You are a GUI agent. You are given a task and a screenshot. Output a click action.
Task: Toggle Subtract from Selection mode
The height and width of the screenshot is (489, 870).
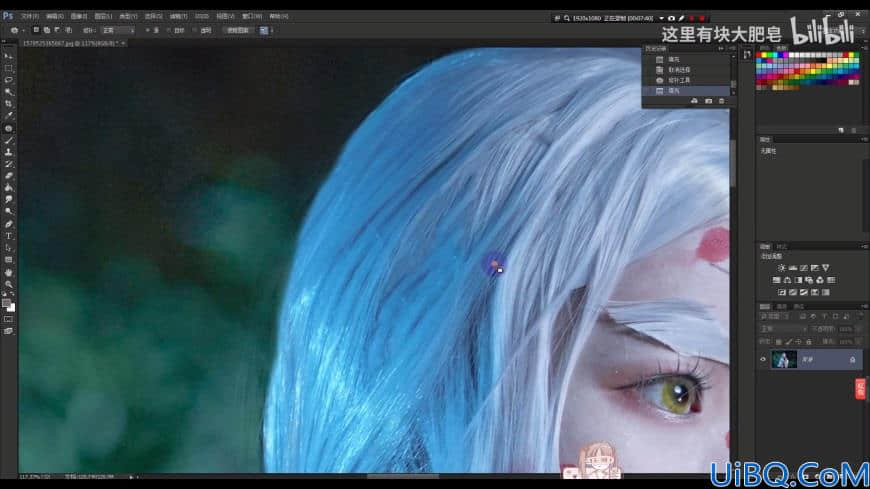(57, 30)
